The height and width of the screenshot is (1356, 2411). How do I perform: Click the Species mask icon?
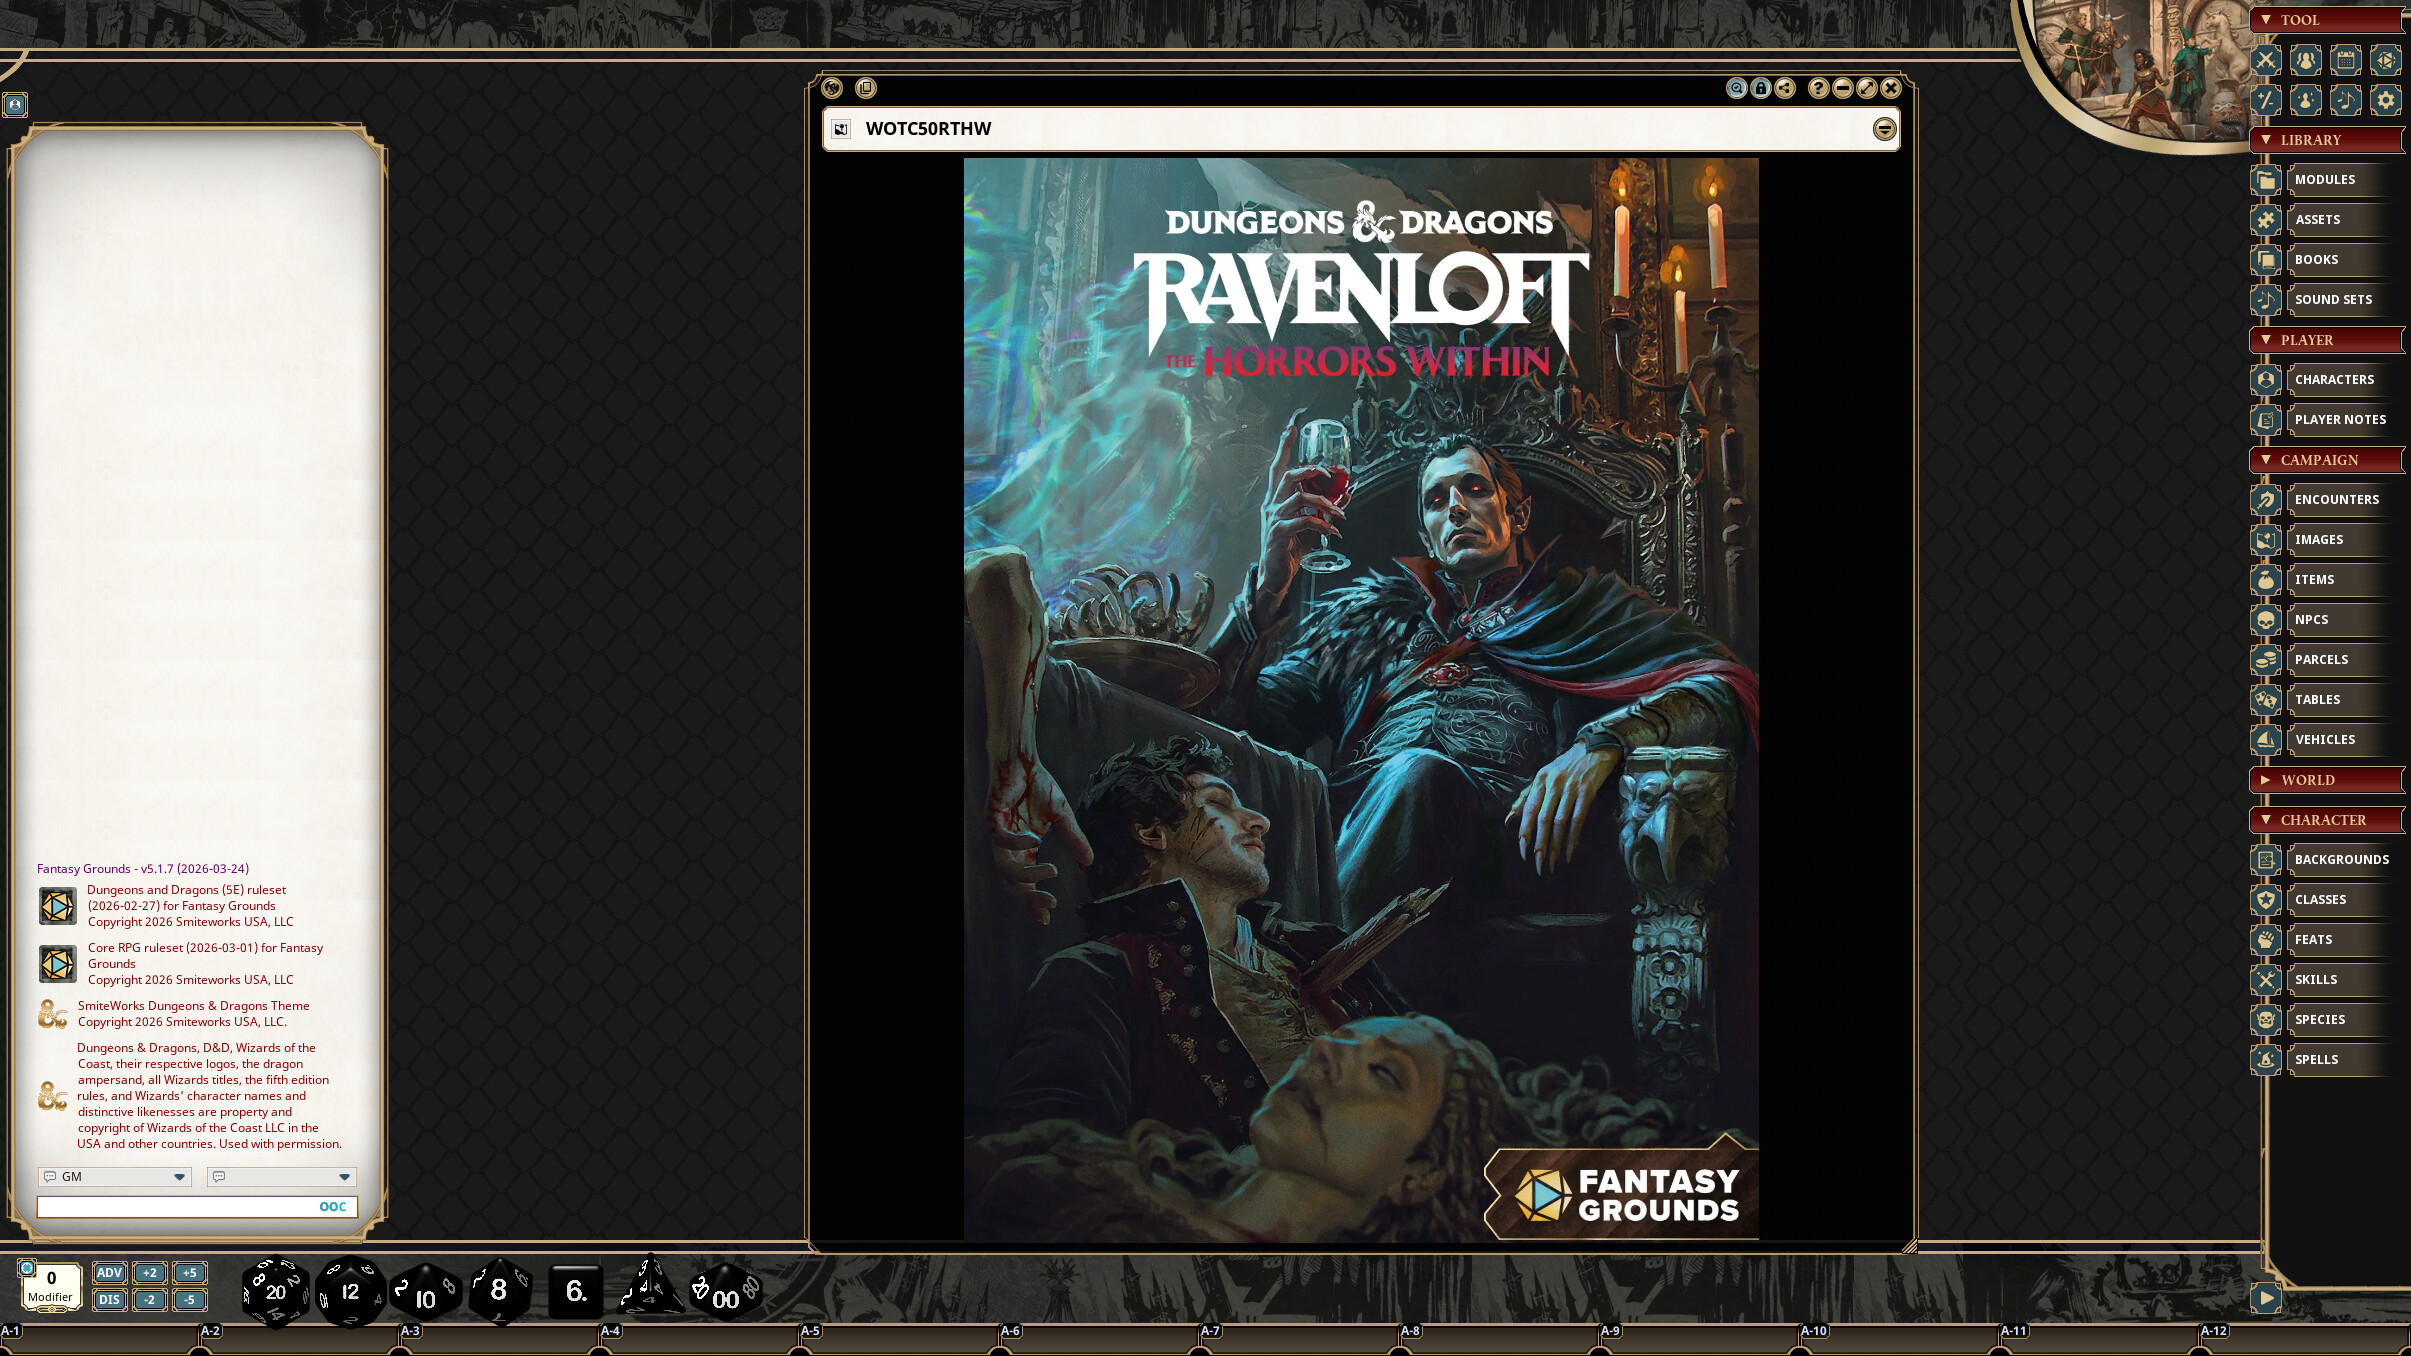[x=2266, y=1020]
